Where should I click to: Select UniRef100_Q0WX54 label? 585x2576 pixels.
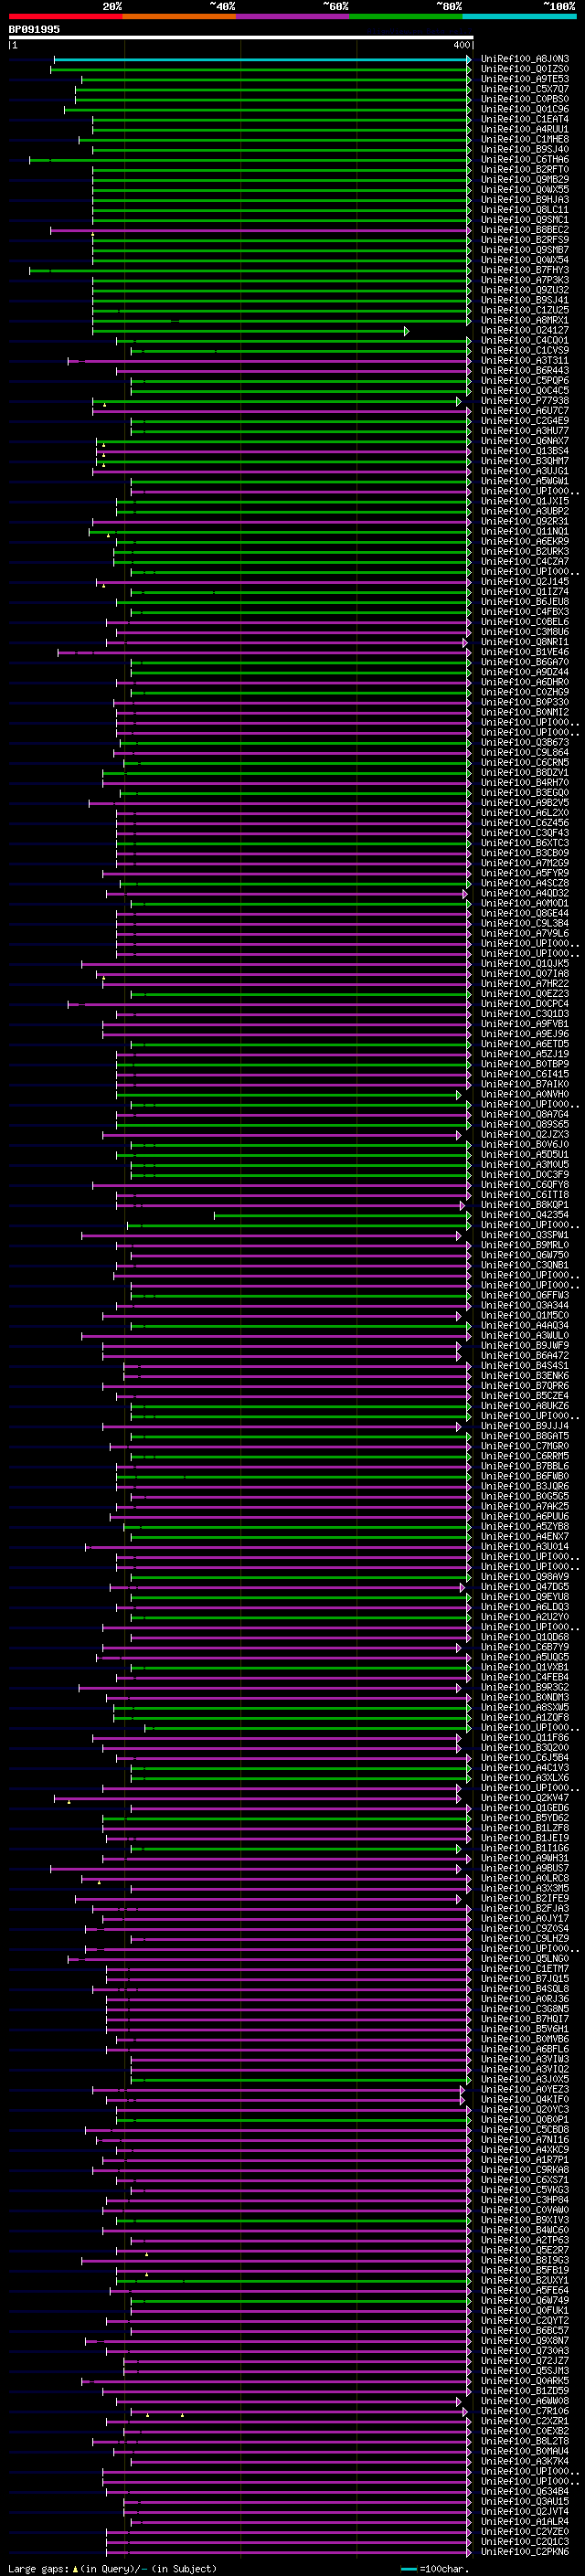coord(525,261)
